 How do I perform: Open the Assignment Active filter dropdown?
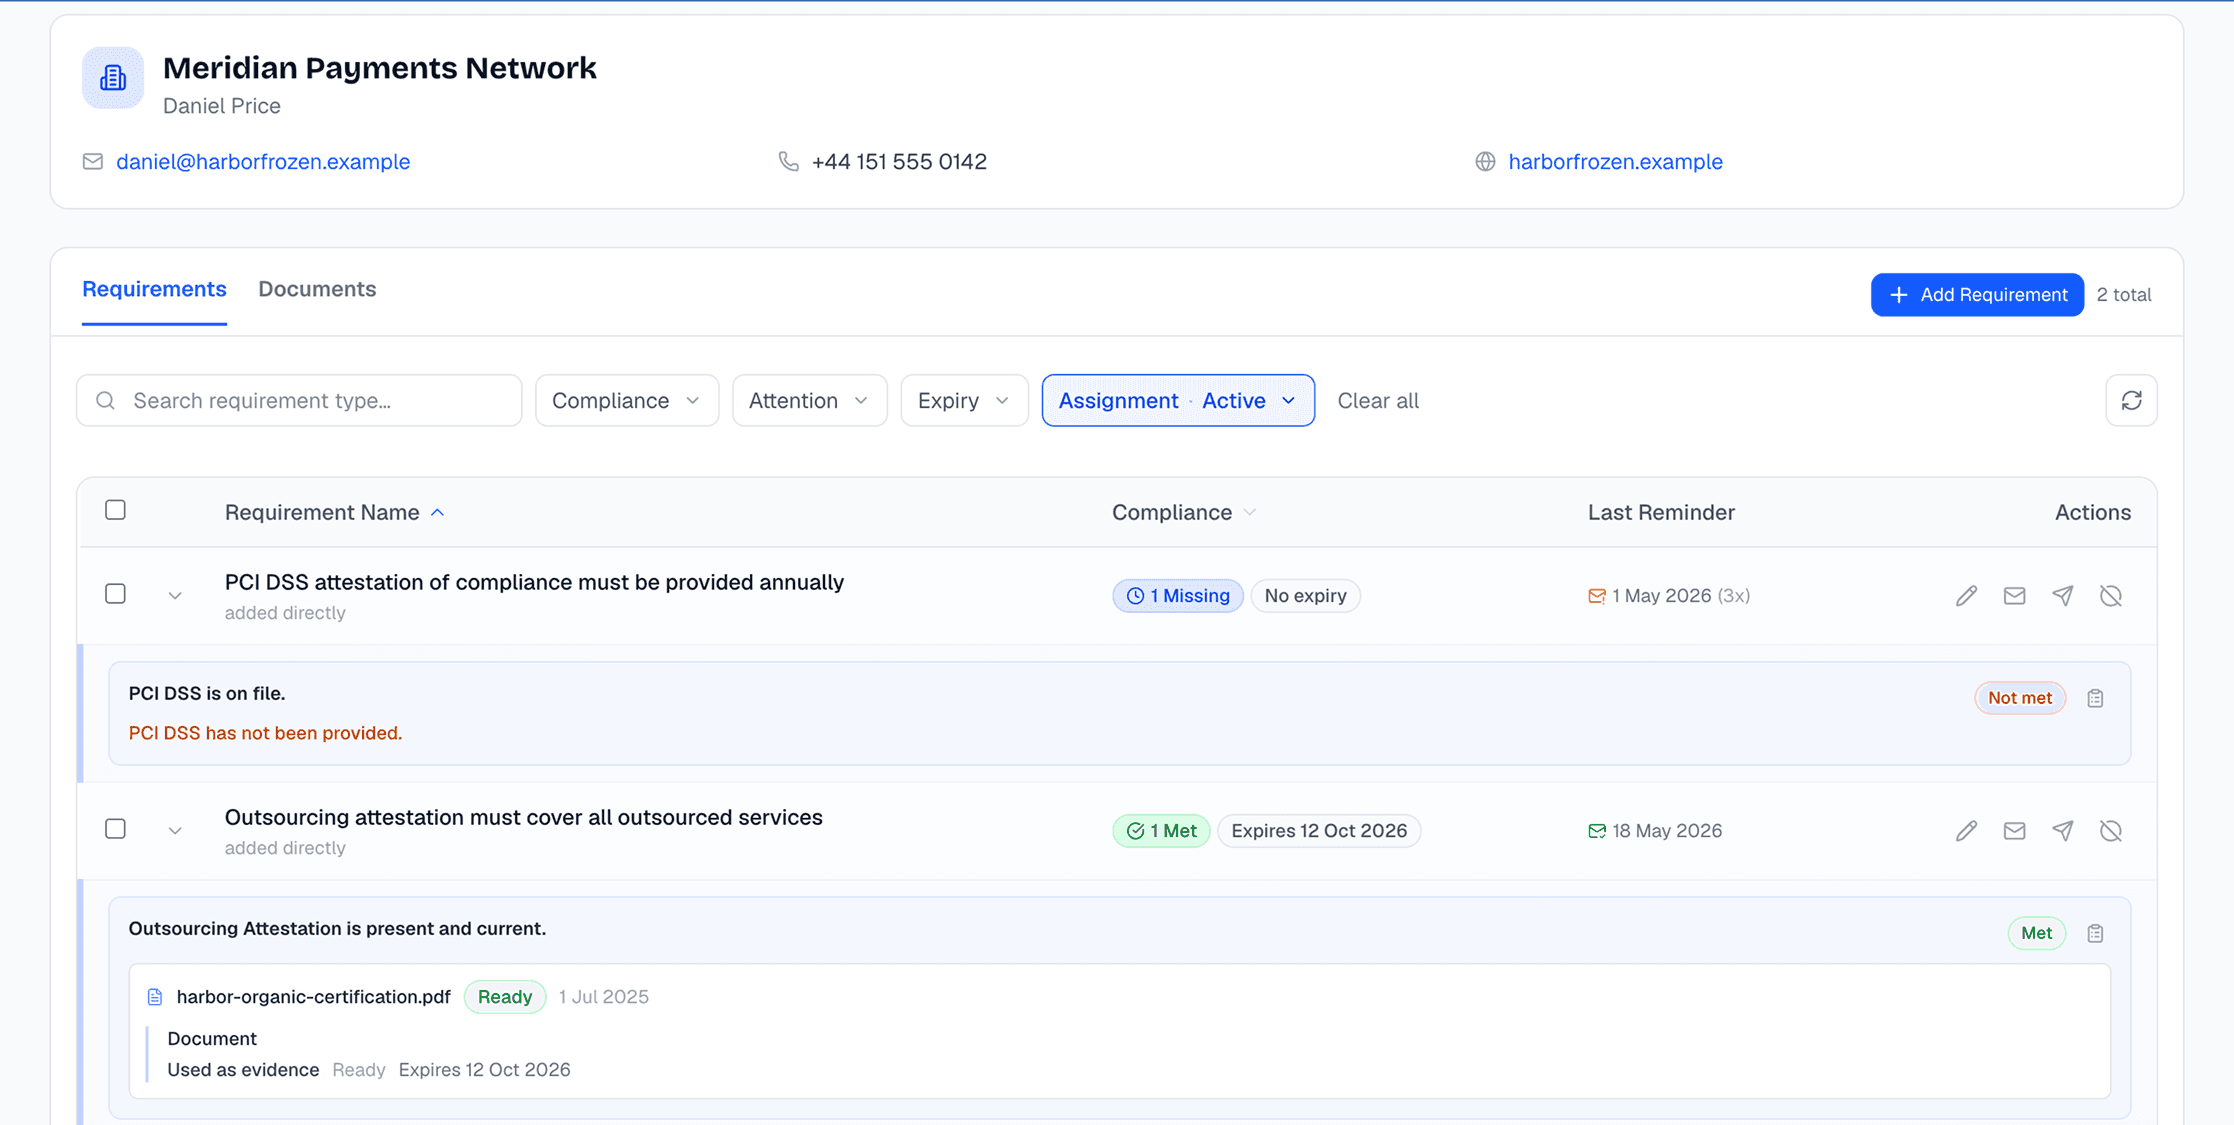pos(1178,400)
